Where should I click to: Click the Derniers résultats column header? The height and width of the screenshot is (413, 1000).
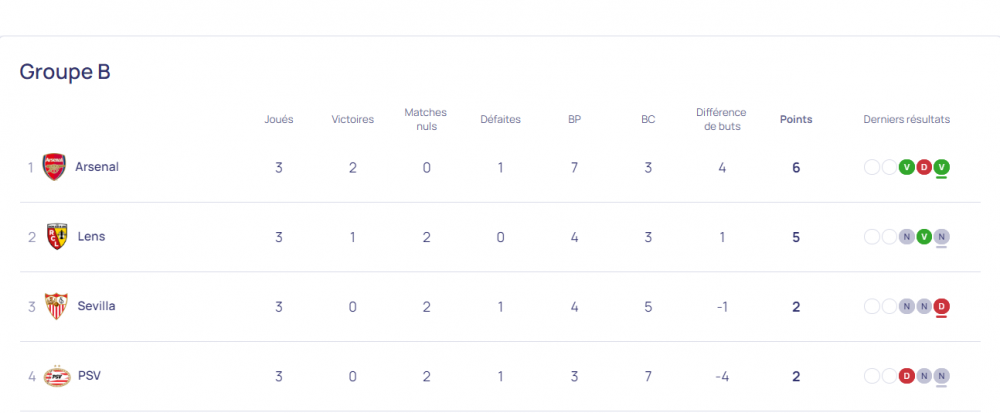(906, 119)
